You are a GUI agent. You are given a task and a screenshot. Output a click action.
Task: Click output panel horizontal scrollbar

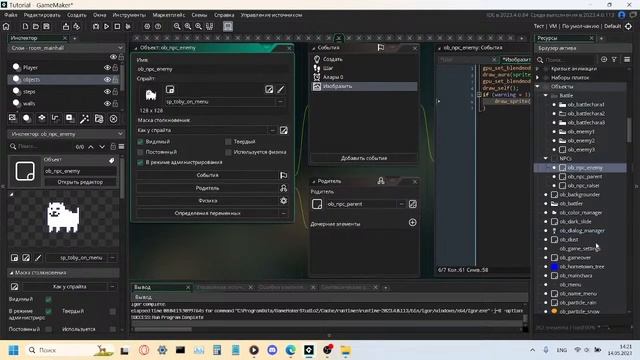tap(163, 329)
